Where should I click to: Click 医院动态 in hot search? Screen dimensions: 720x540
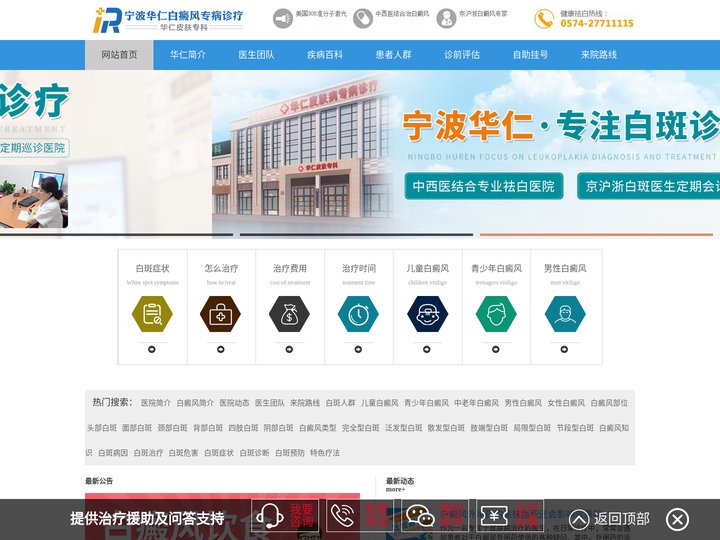coord(234,403)
